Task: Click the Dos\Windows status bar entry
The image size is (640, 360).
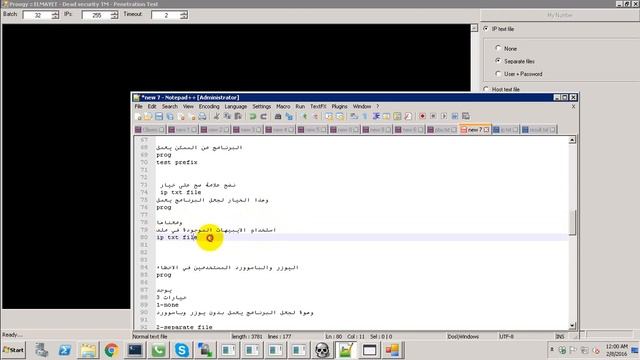Action: [463, 337]
